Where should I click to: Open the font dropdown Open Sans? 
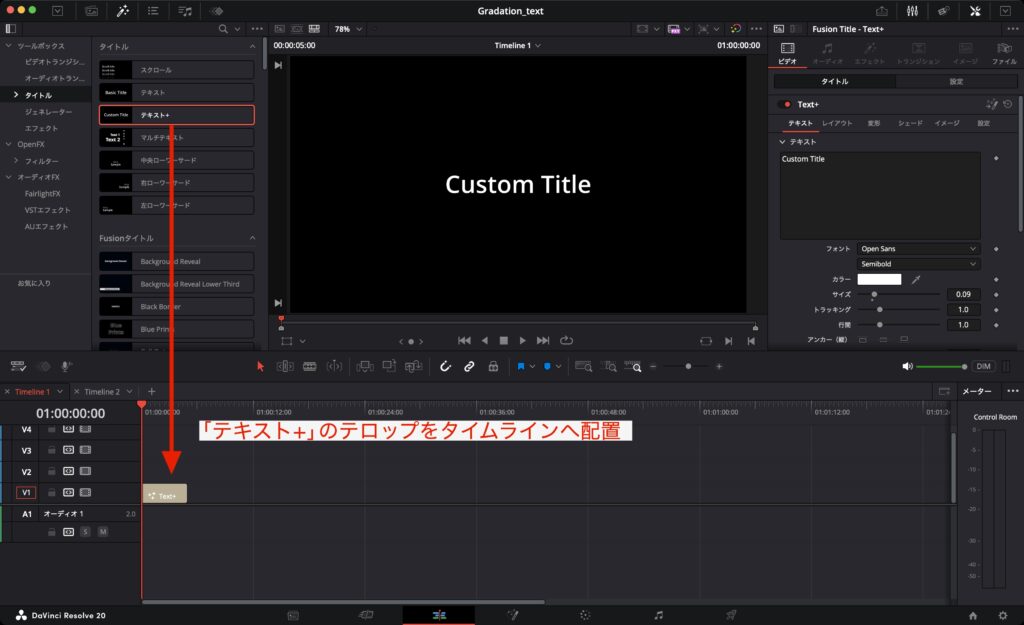click(x=918, y=249)
